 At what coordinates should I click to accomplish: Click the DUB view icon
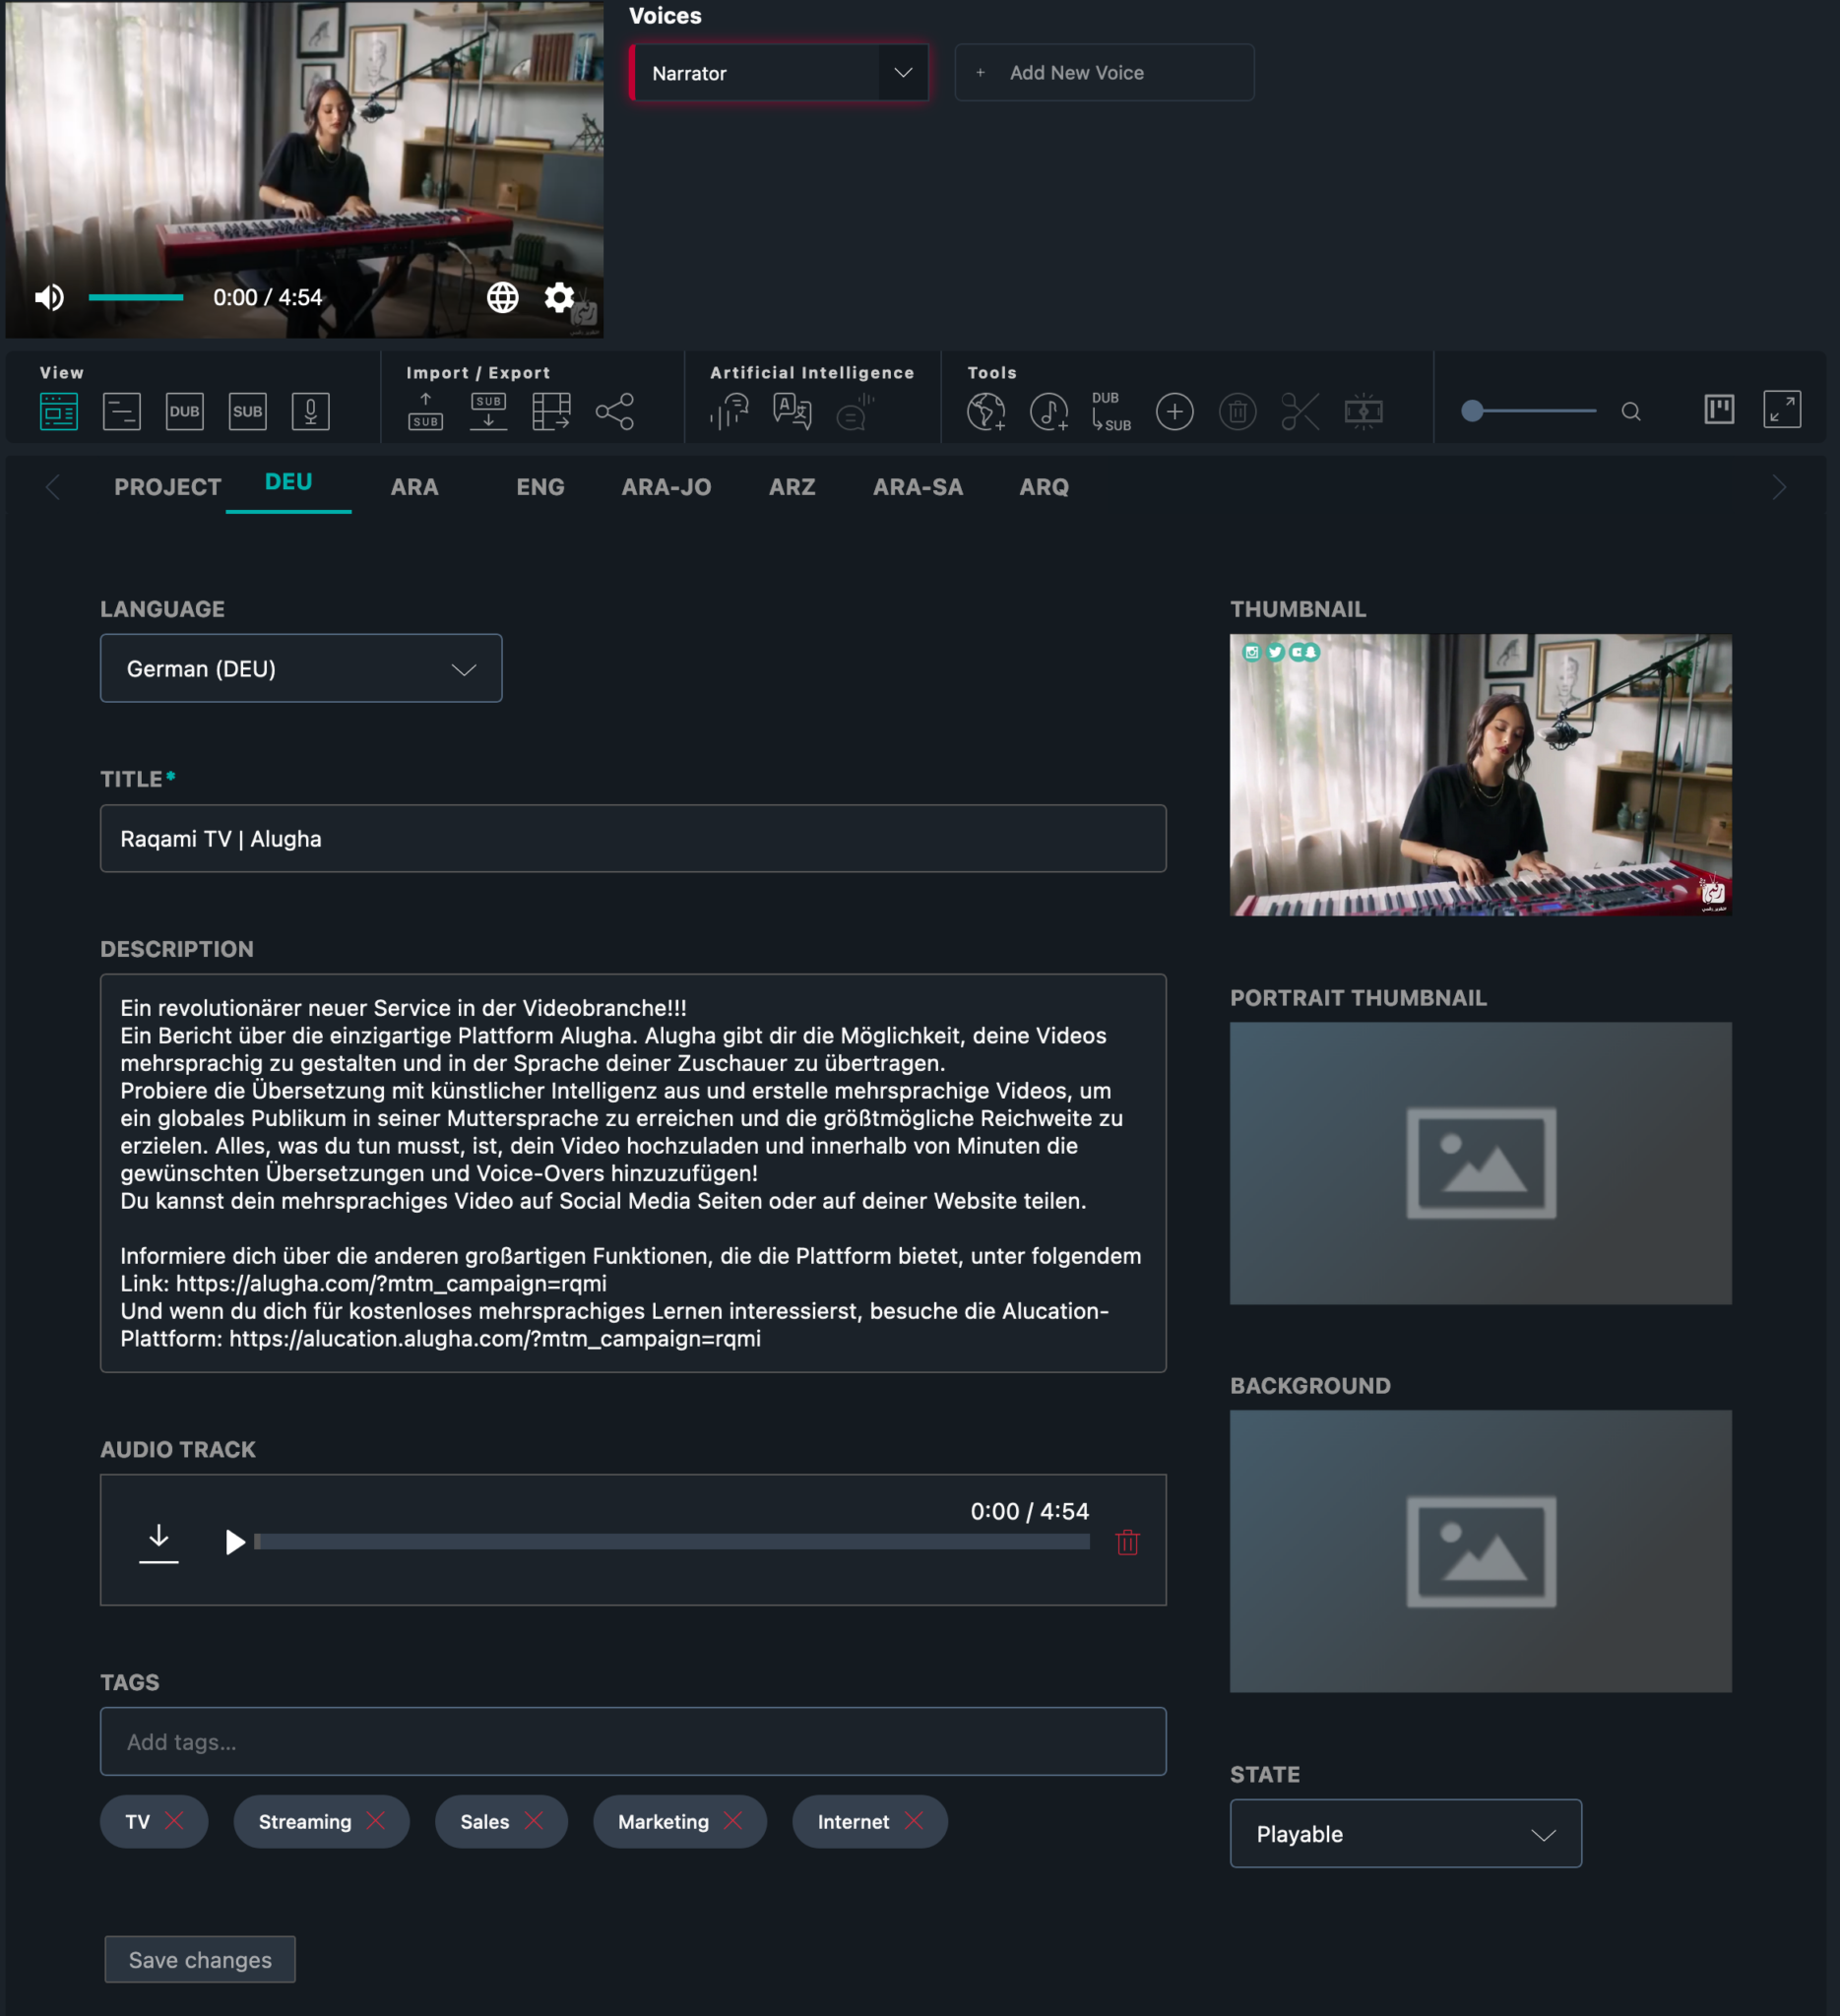click(x=184, y=411)
